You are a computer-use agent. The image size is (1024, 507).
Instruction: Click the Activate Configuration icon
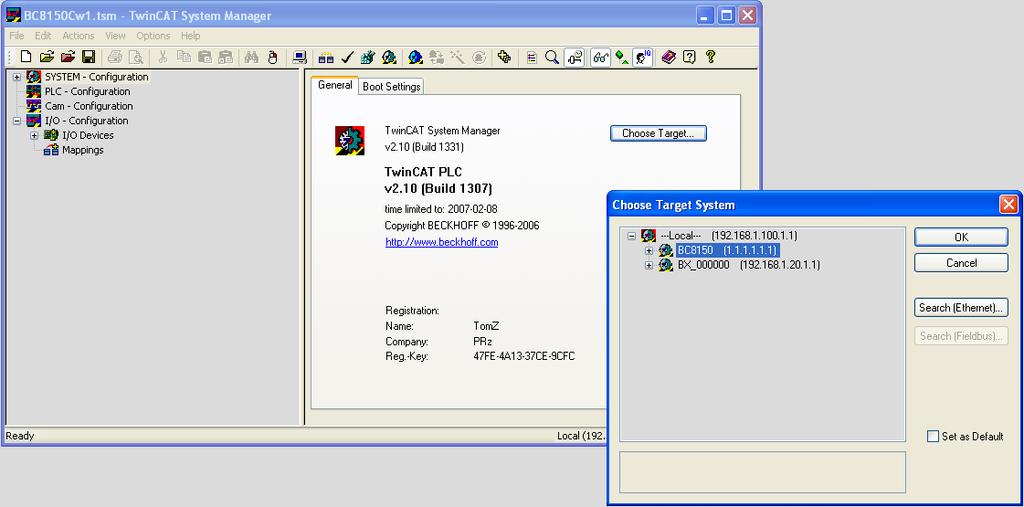pos(368,57)
